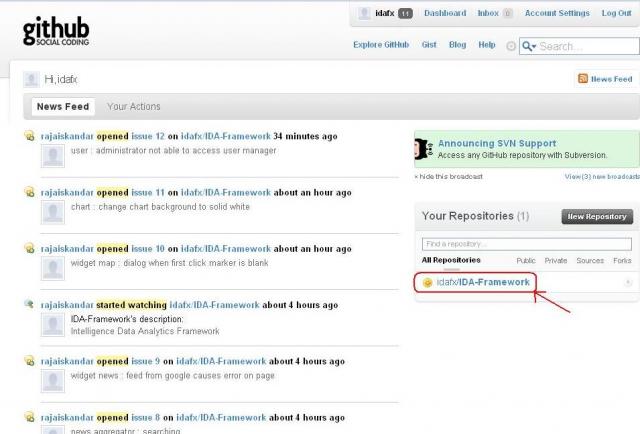Viewport: 640px width, 434px height.
Task: Open idafx/IDA-Framework link in started watching entry
Action: 214,305
